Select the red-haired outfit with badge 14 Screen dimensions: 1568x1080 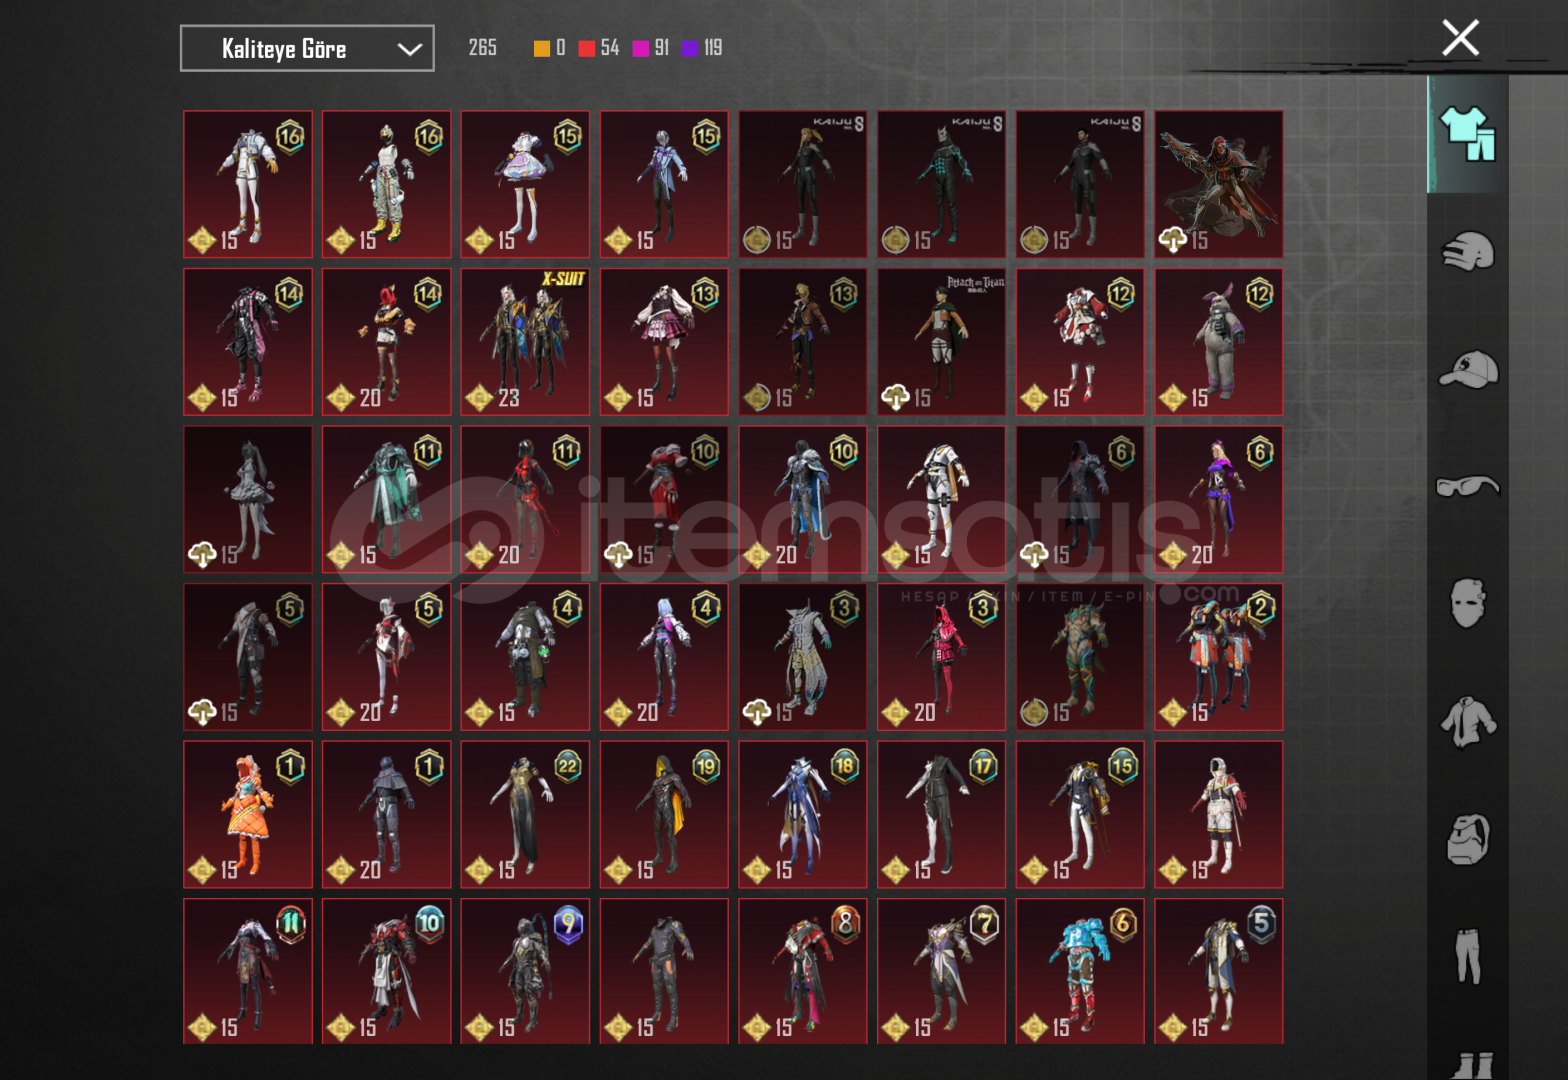[x=387, y=342]
